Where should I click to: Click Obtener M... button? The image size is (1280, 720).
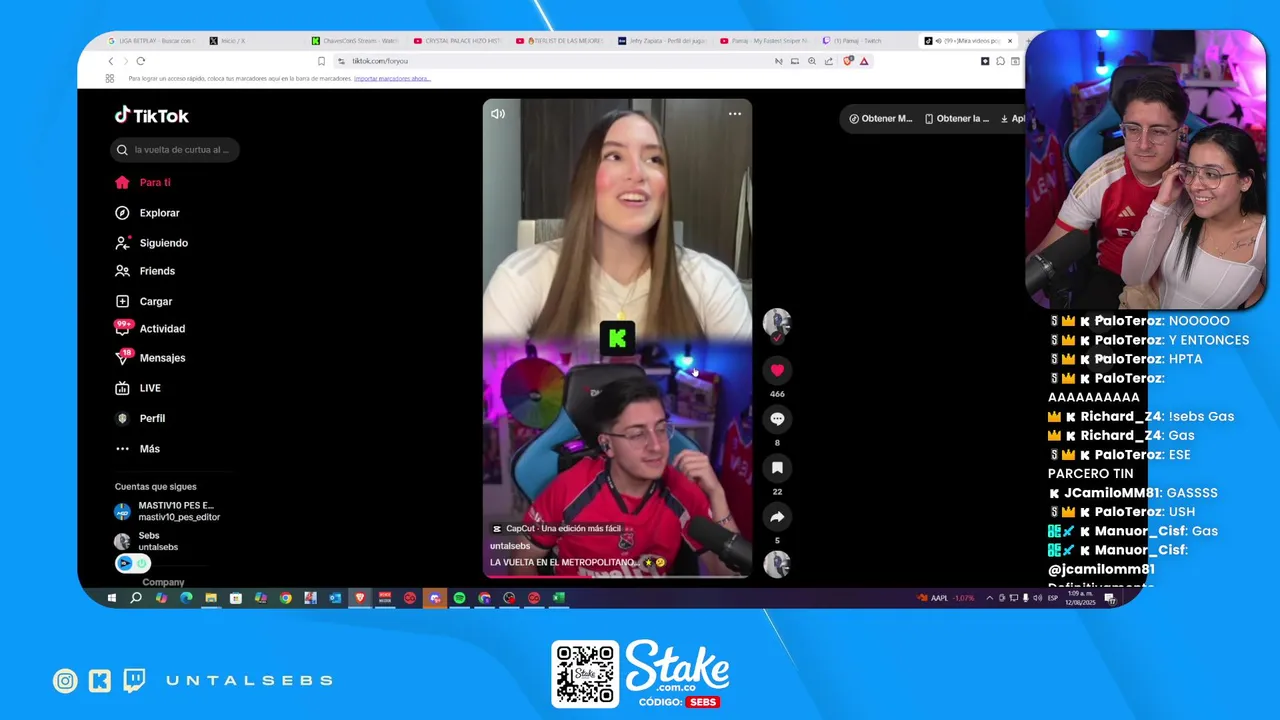point(881,118)
